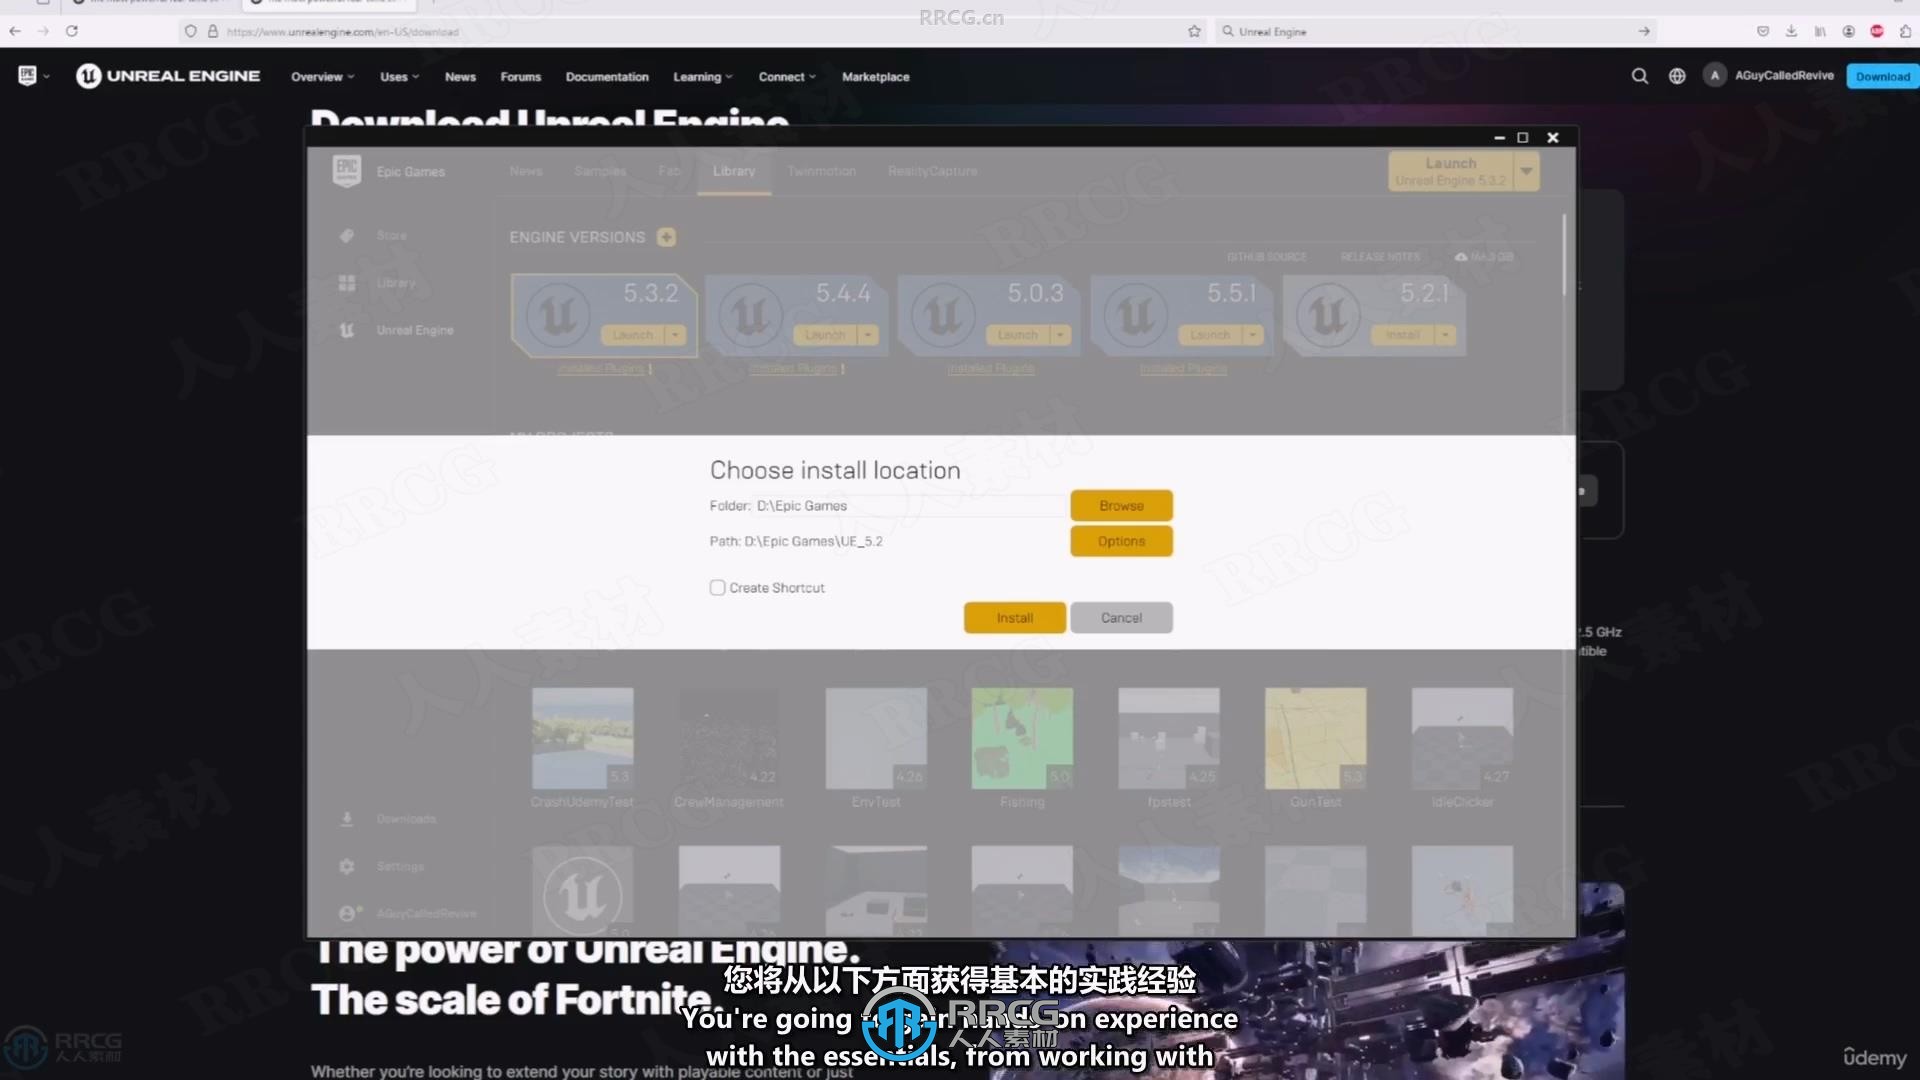Image resolution: width=1920 pixels, height=1080 pixels.
Task: Click the Epic Games logo in the launcher
Action: (347, 171)
